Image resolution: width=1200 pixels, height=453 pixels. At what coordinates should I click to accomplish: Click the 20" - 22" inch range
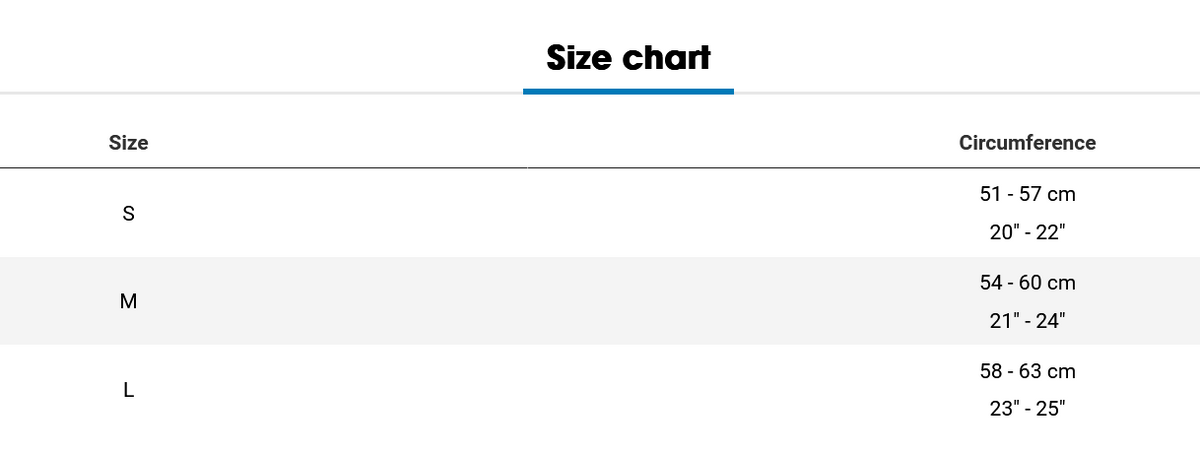click(x=1027, y=232)
